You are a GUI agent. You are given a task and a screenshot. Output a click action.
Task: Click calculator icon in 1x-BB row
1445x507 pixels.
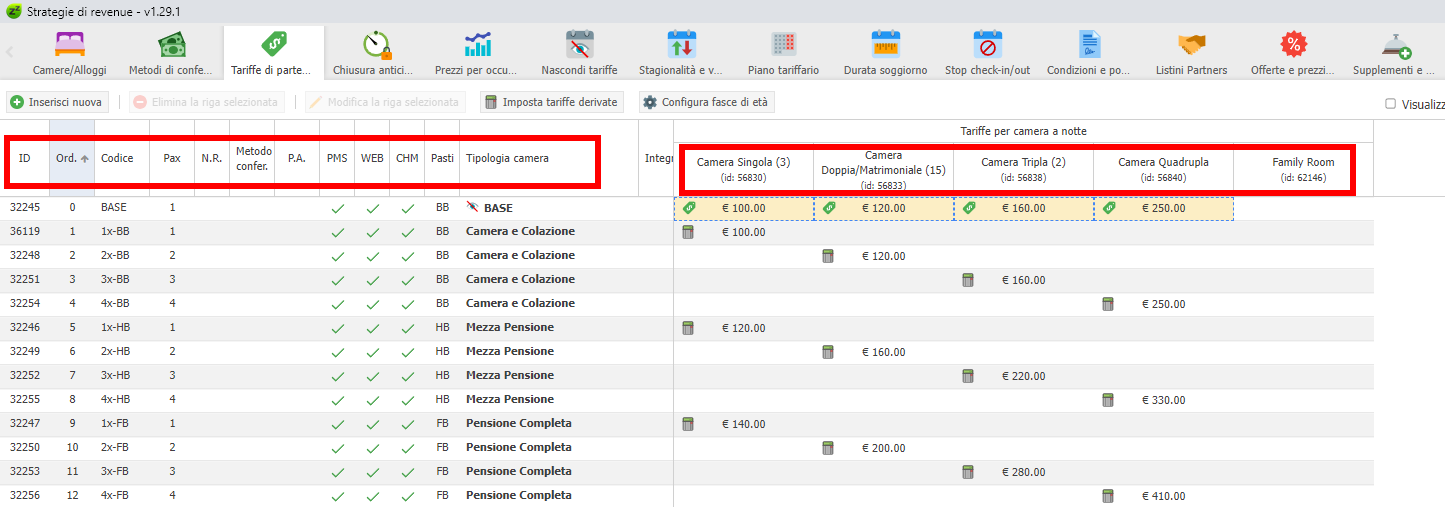(x=688, y=232)
